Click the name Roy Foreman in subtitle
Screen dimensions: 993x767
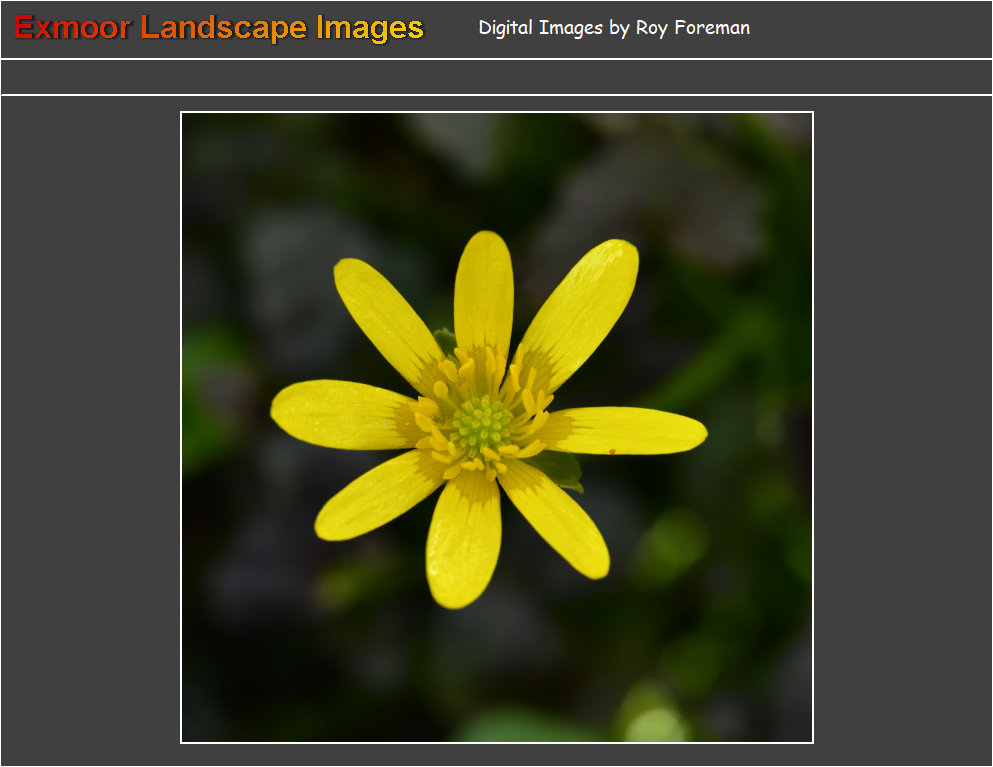coord(692,28)
